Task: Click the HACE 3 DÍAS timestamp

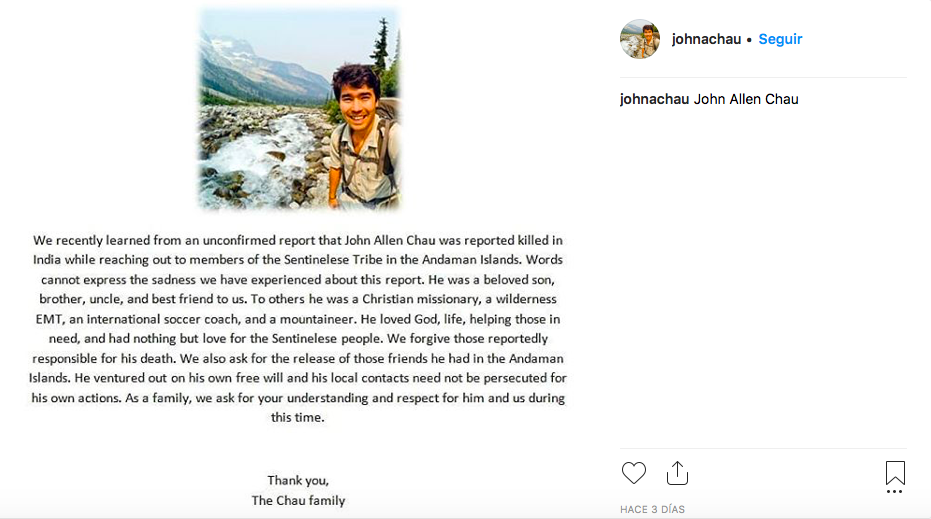Action: click(x=652, y=509)
